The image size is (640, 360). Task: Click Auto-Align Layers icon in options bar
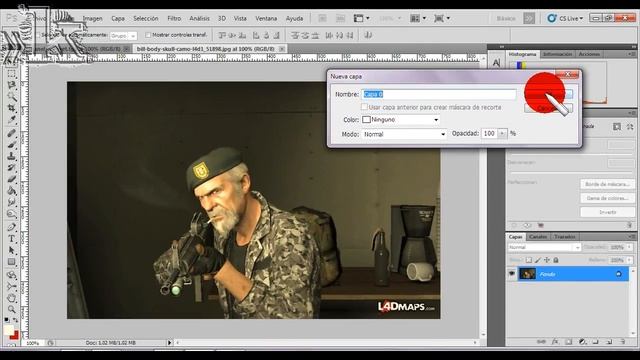(x=368, y=36)
